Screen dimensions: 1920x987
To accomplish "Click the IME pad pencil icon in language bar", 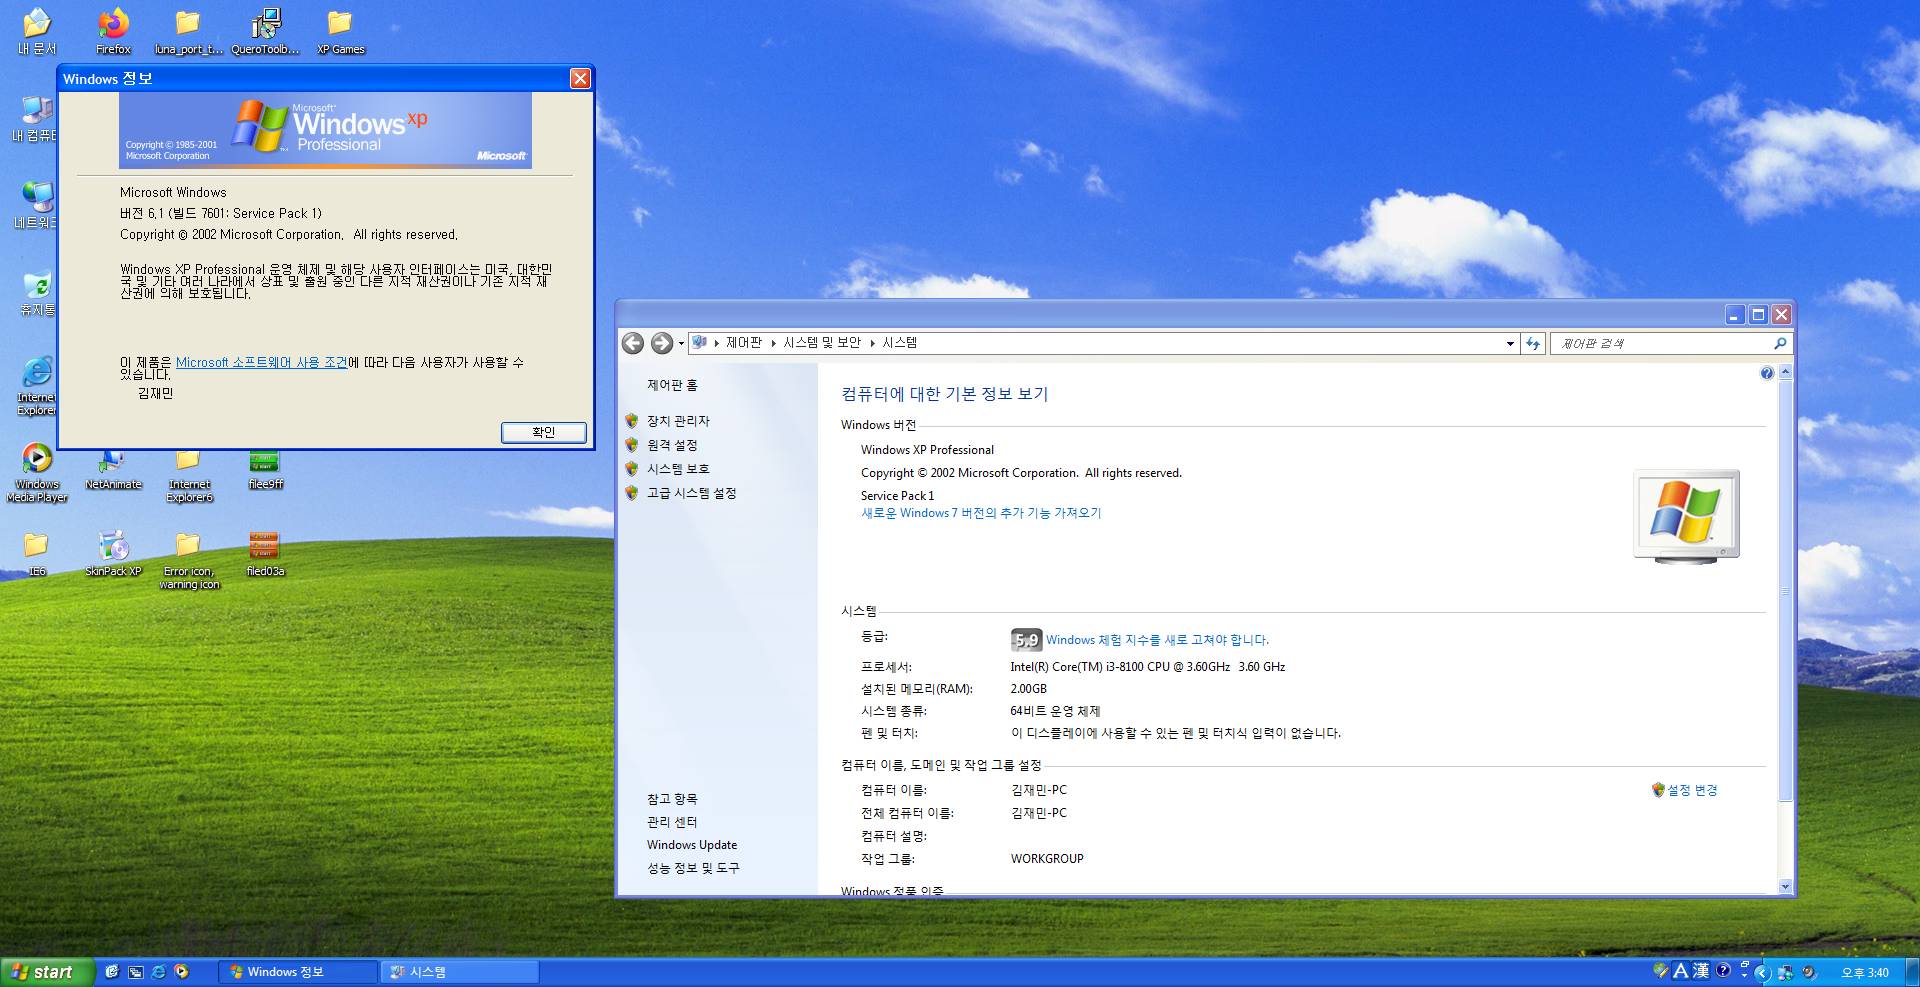I will click(x=1661, y=970).
